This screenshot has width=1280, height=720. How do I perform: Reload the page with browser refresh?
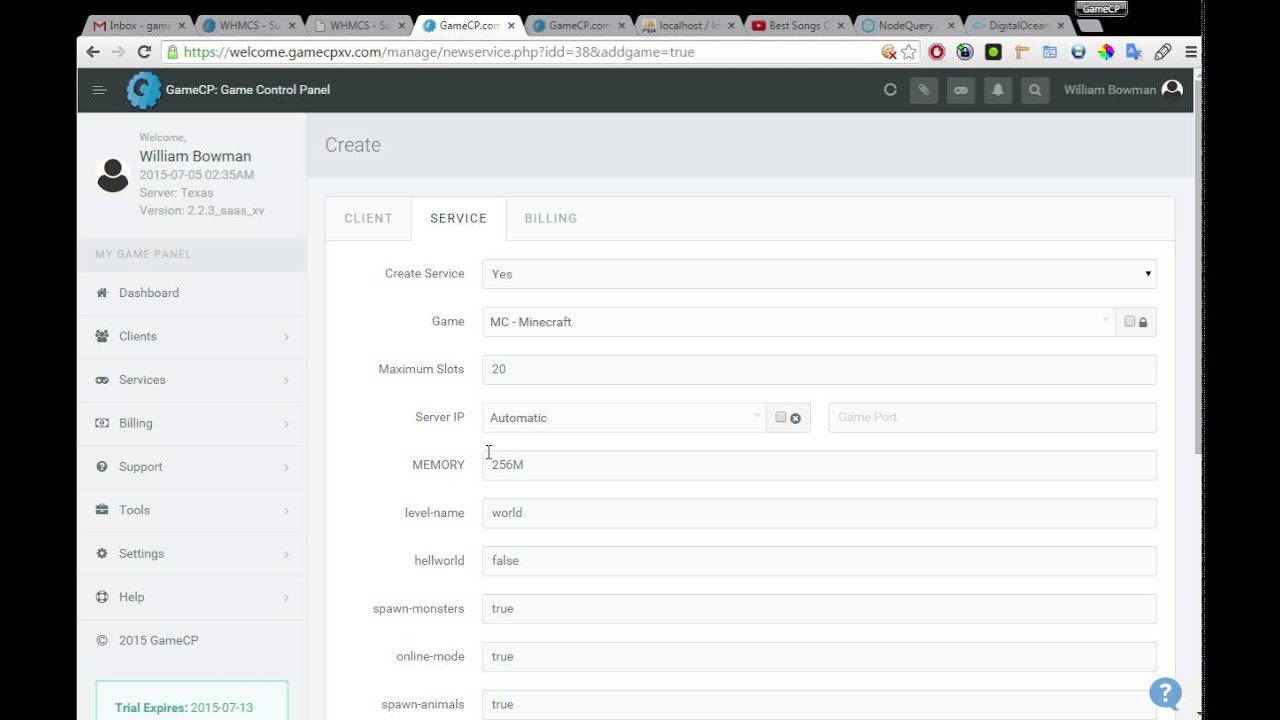[144, 52]
